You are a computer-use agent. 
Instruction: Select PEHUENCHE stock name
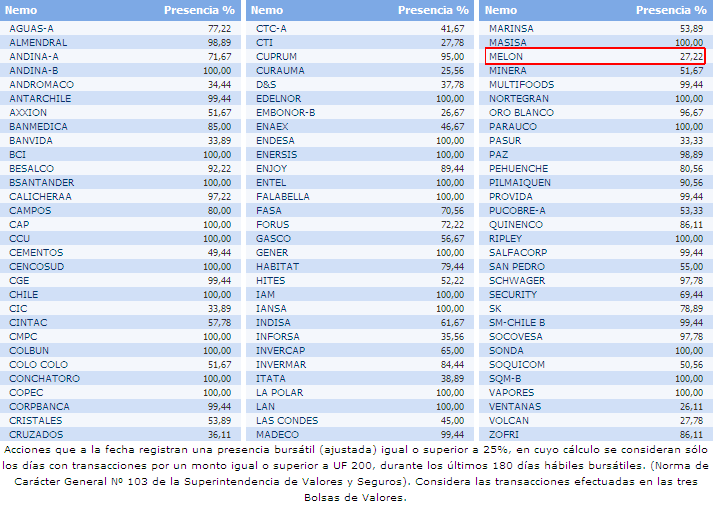(519, 169)
